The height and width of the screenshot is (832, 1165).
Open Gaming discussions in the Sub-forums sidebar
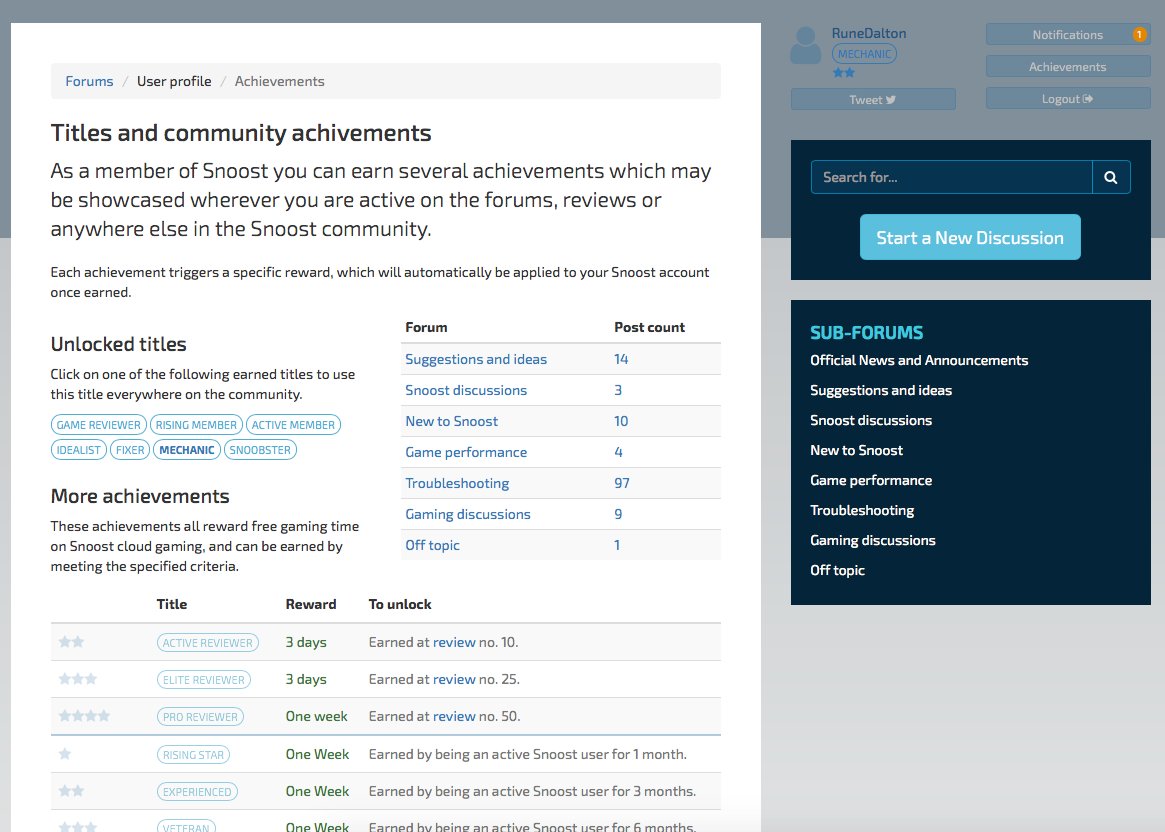click(x=872, y=541)
